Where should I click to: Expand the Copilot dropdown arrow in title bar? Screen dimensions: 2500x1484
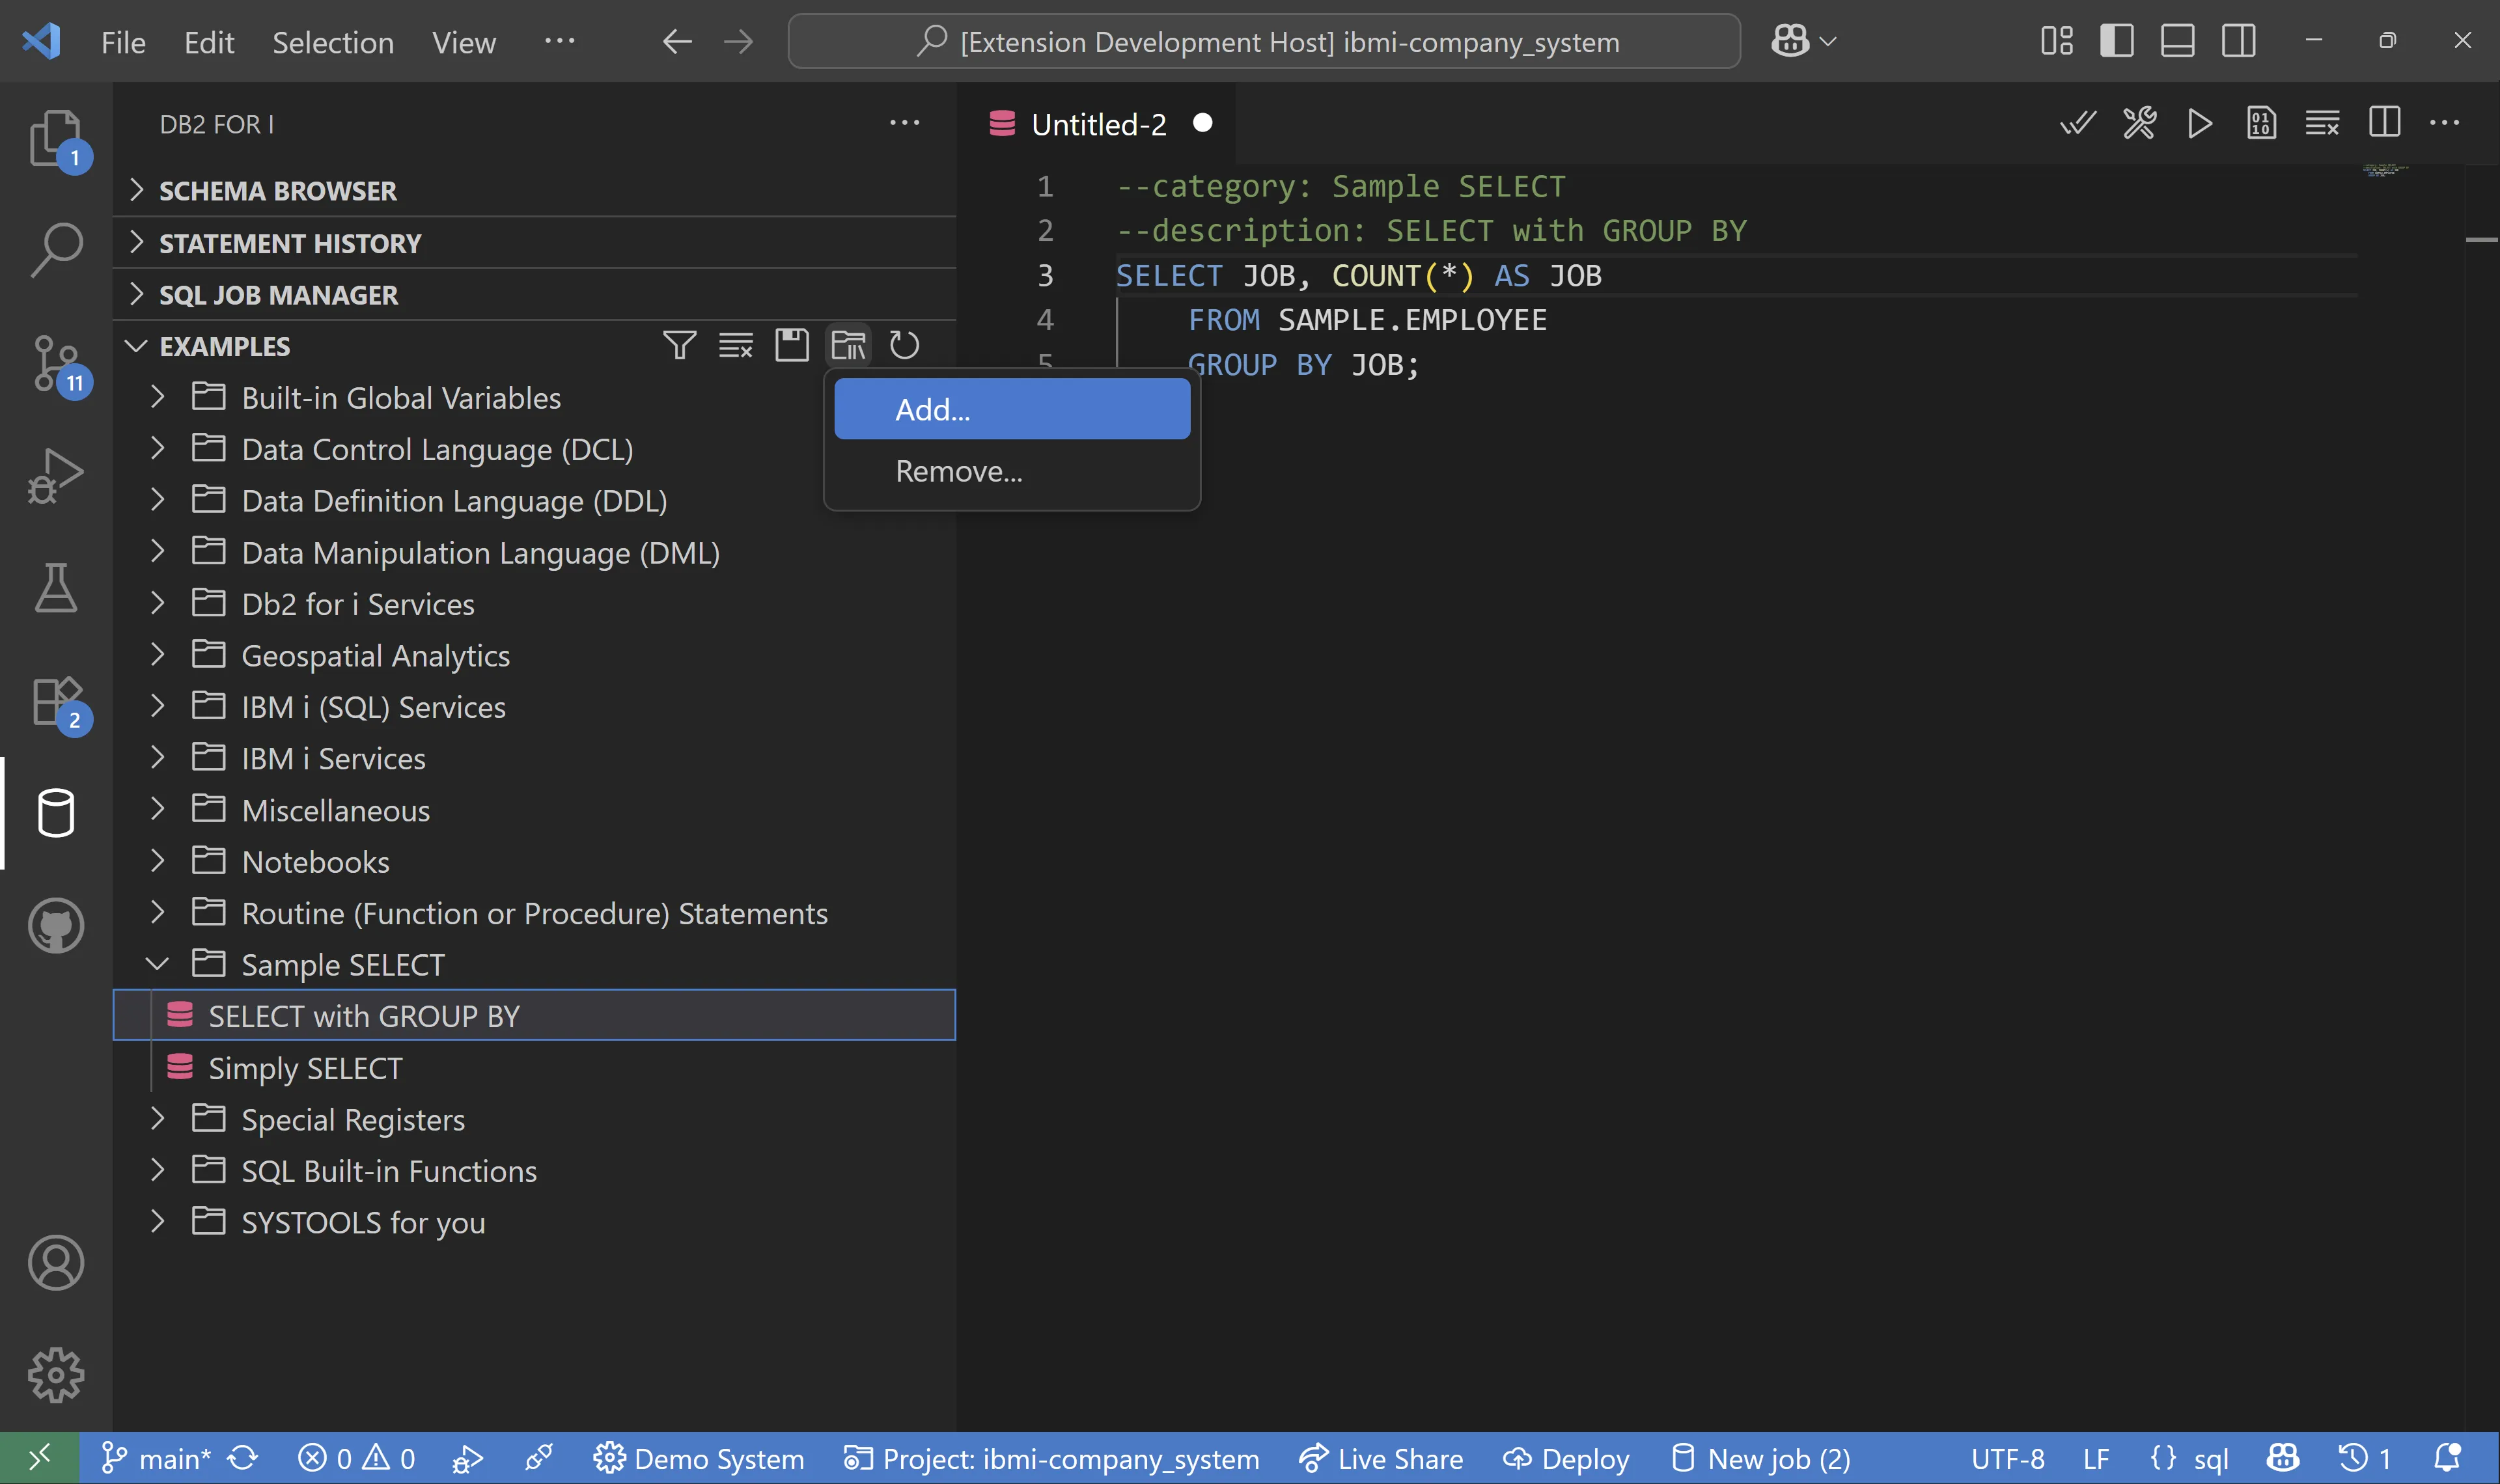coord(1828,41)
